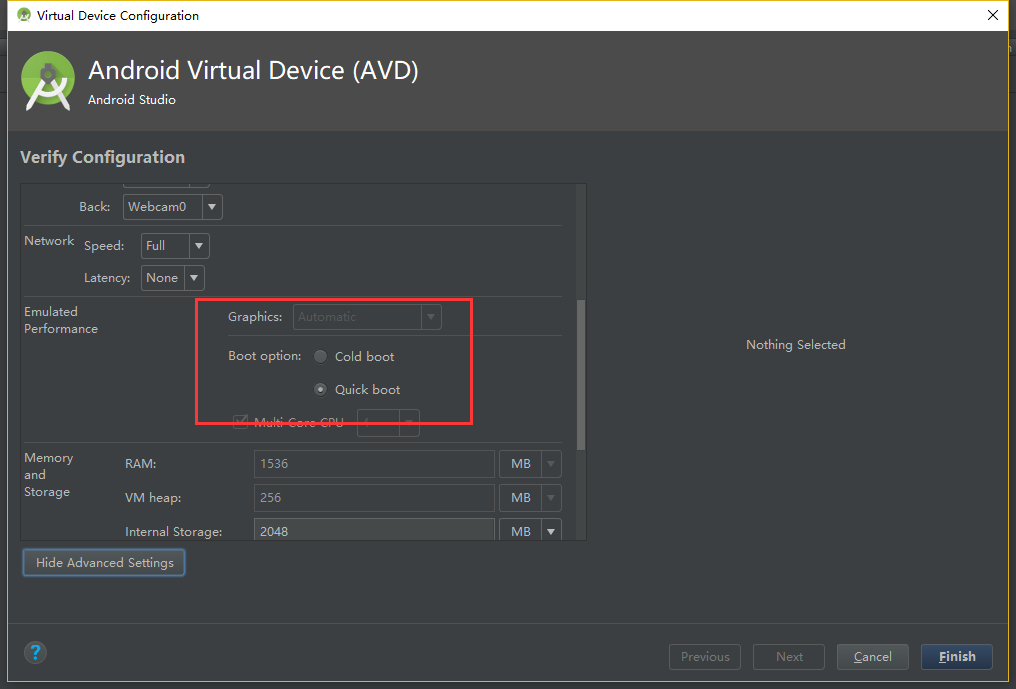Select the Quick boot radio button

320,390
